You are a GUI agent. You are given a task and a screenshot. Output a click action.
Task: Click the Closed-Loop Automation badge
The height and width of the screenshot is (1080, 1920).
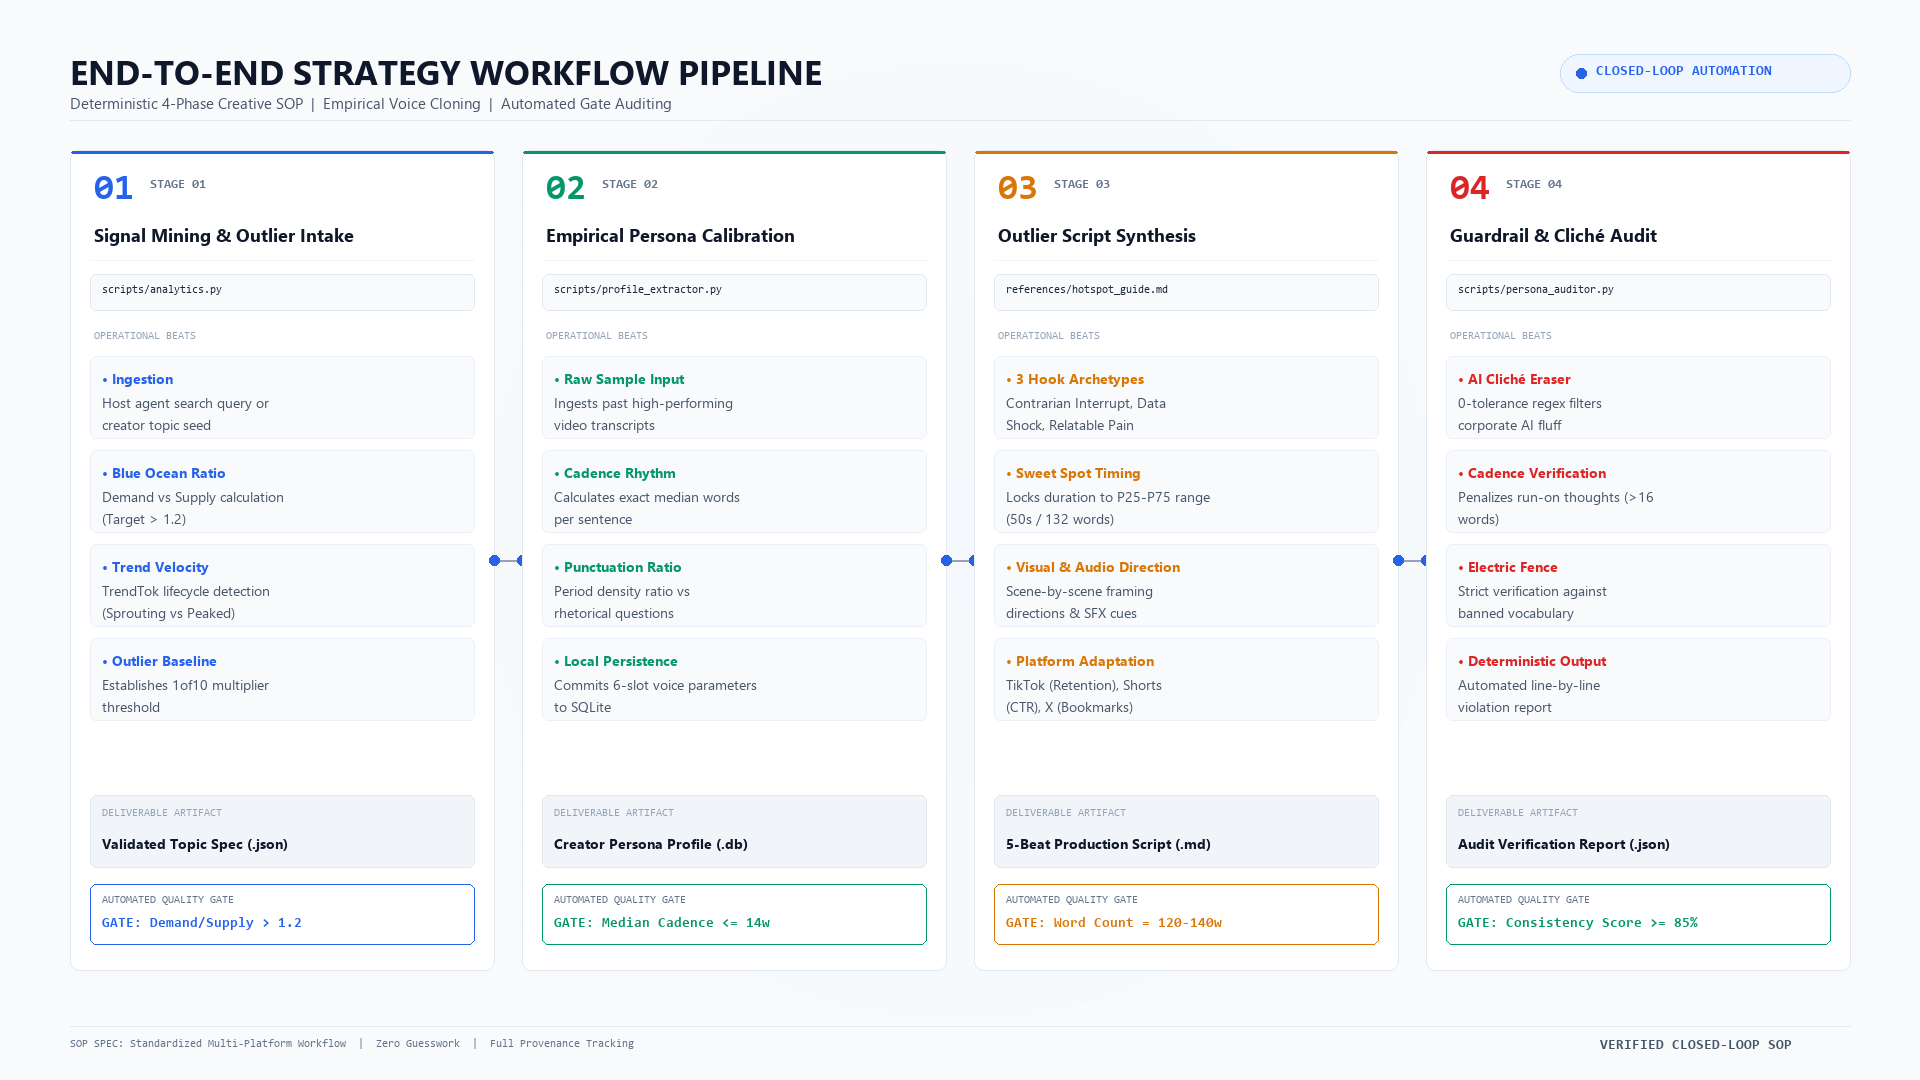[x=1705, y=73]
